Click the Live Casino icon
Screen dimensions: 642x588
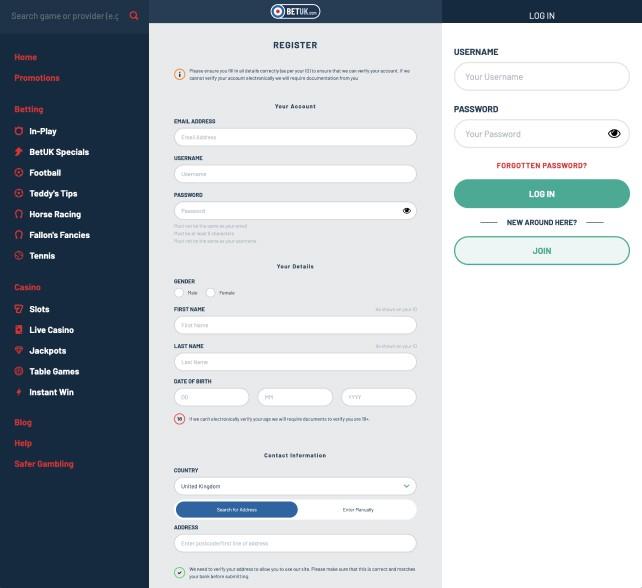[19, 330]
